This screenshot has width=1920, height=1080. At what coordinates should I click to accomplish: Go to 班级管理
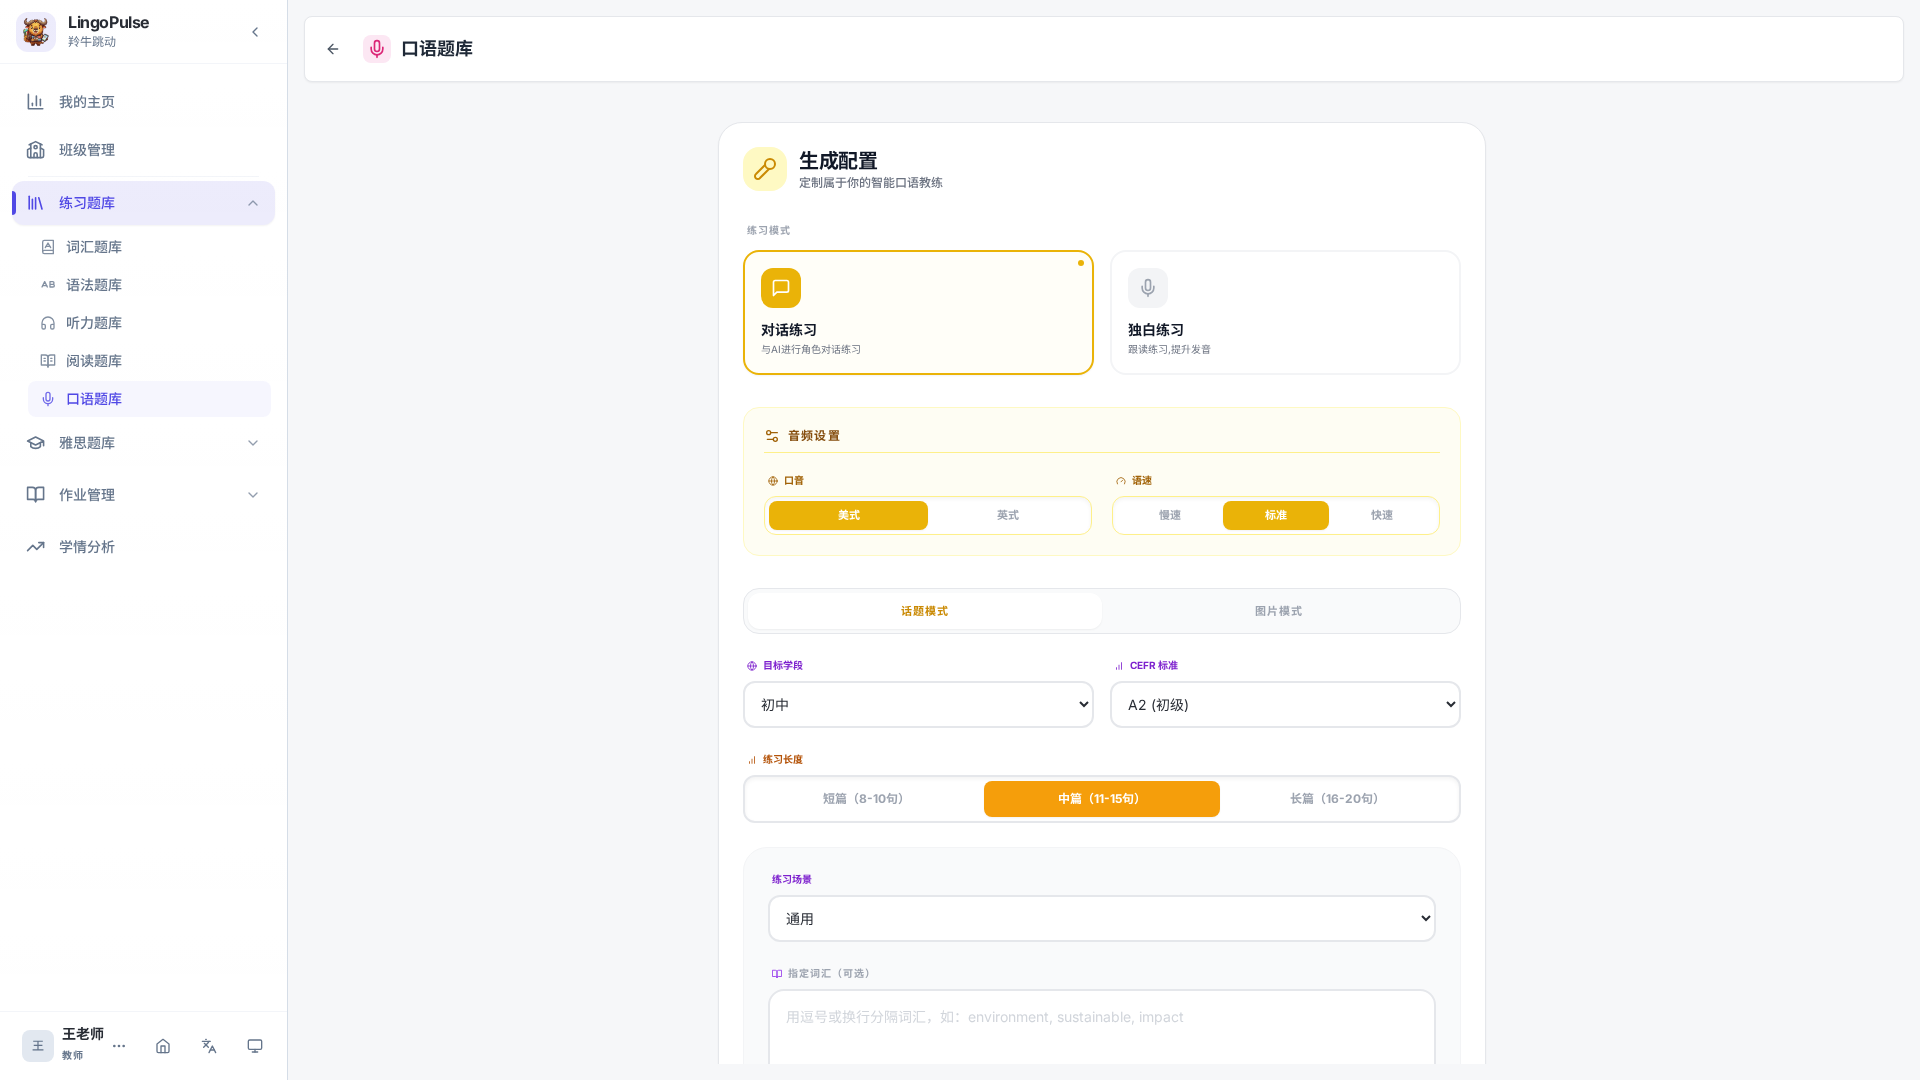pyautogui.click(x=143, y=150)
